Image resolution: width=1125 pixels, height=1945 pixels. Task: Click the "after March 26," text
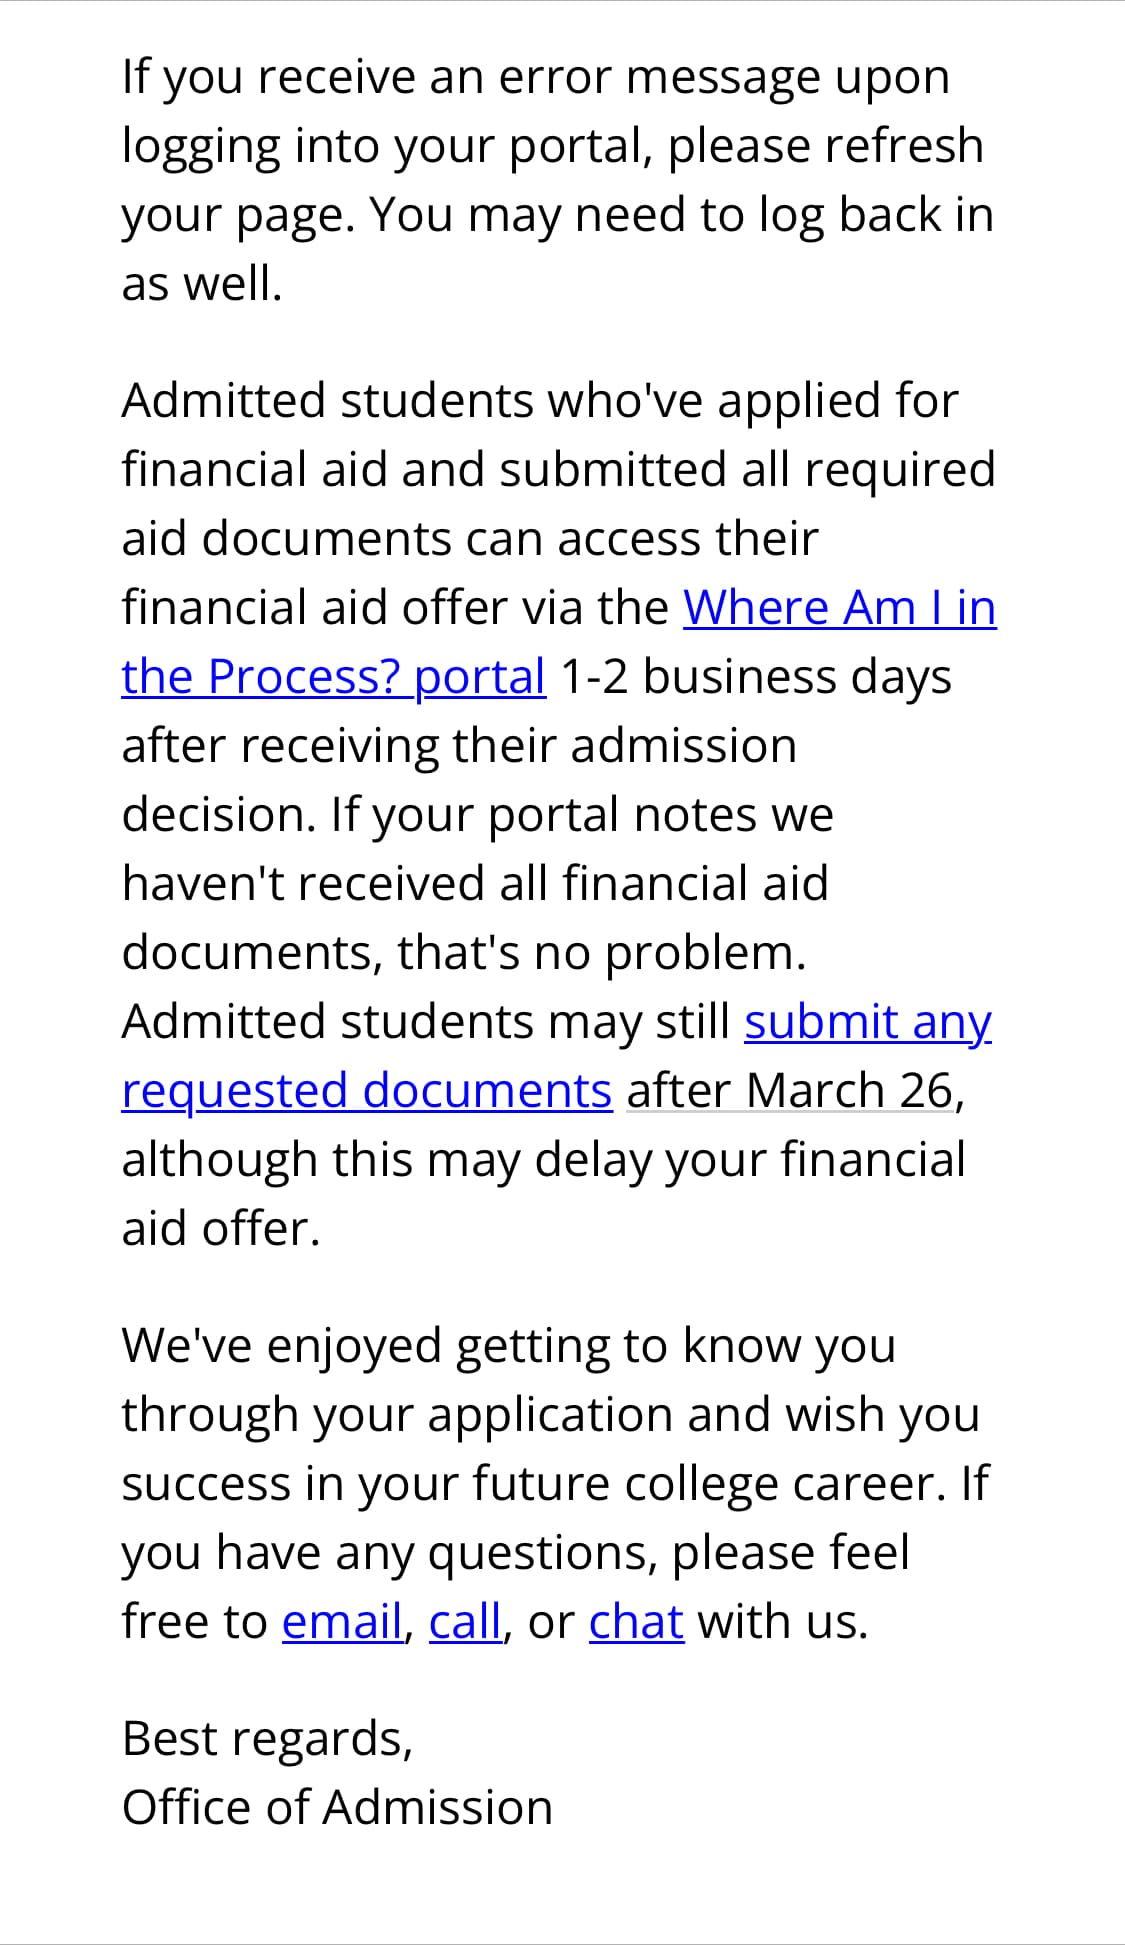[795, 1091]
